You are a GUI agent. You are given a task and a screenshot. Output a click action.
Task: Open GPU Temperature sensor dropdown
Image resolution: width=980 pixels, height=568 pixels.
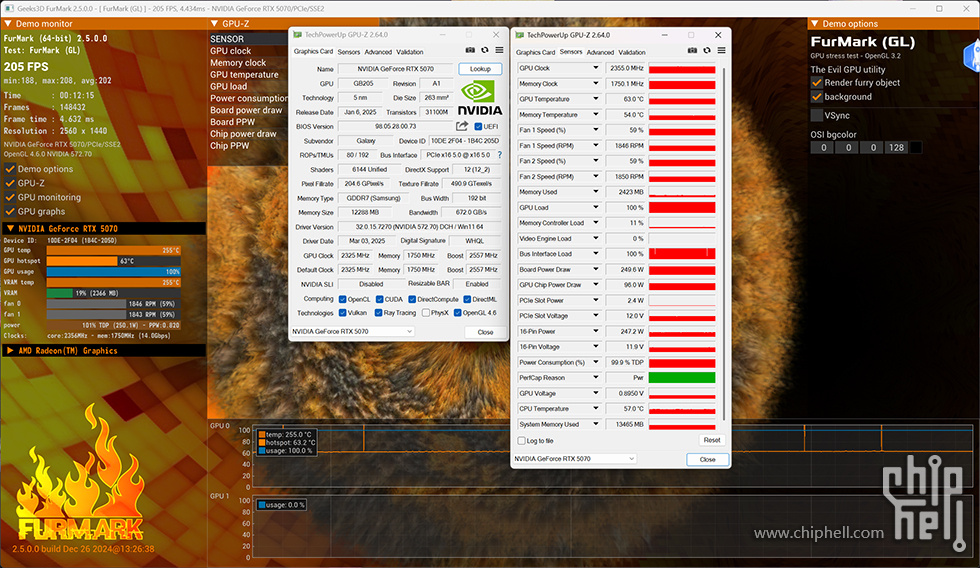[596, 99]
